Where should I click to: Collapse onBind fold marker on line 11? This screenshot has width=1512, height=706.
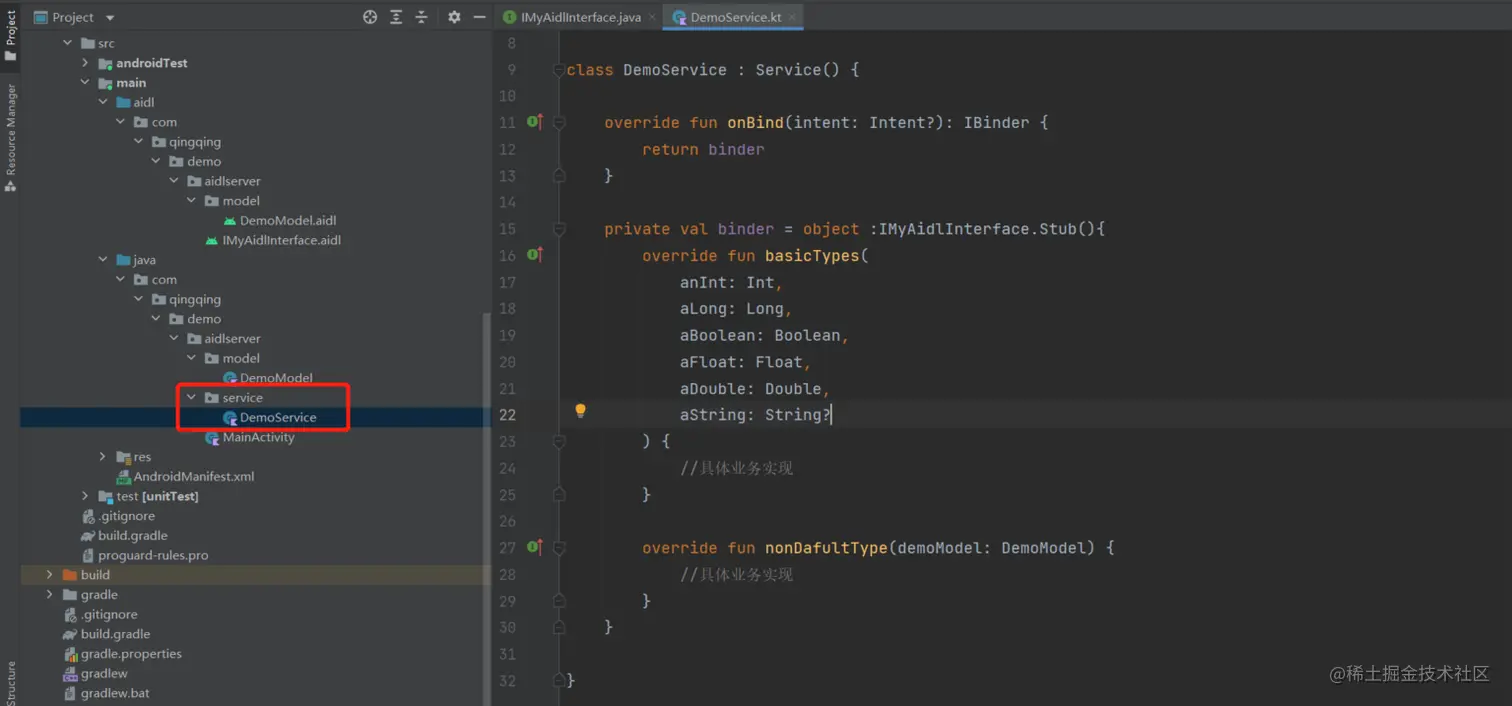click(x=559, y=123)
